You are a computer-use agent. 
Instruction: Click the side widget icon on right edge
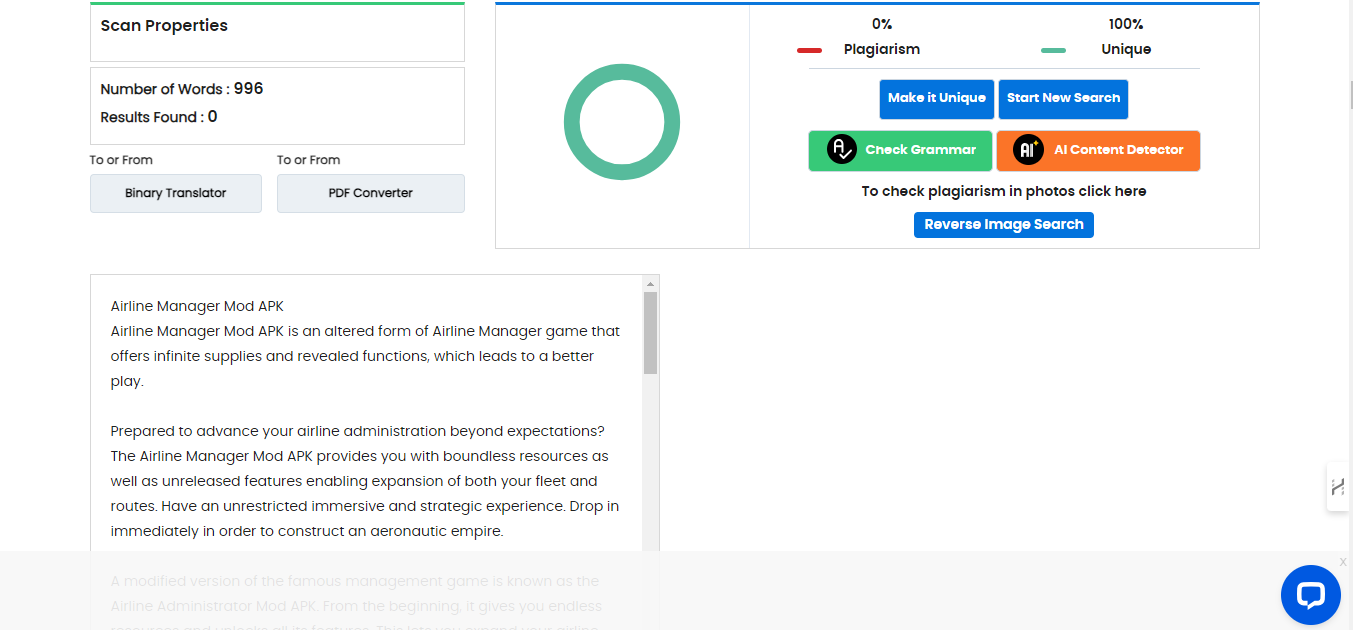pyautogui.click(x=1338, y=487)
